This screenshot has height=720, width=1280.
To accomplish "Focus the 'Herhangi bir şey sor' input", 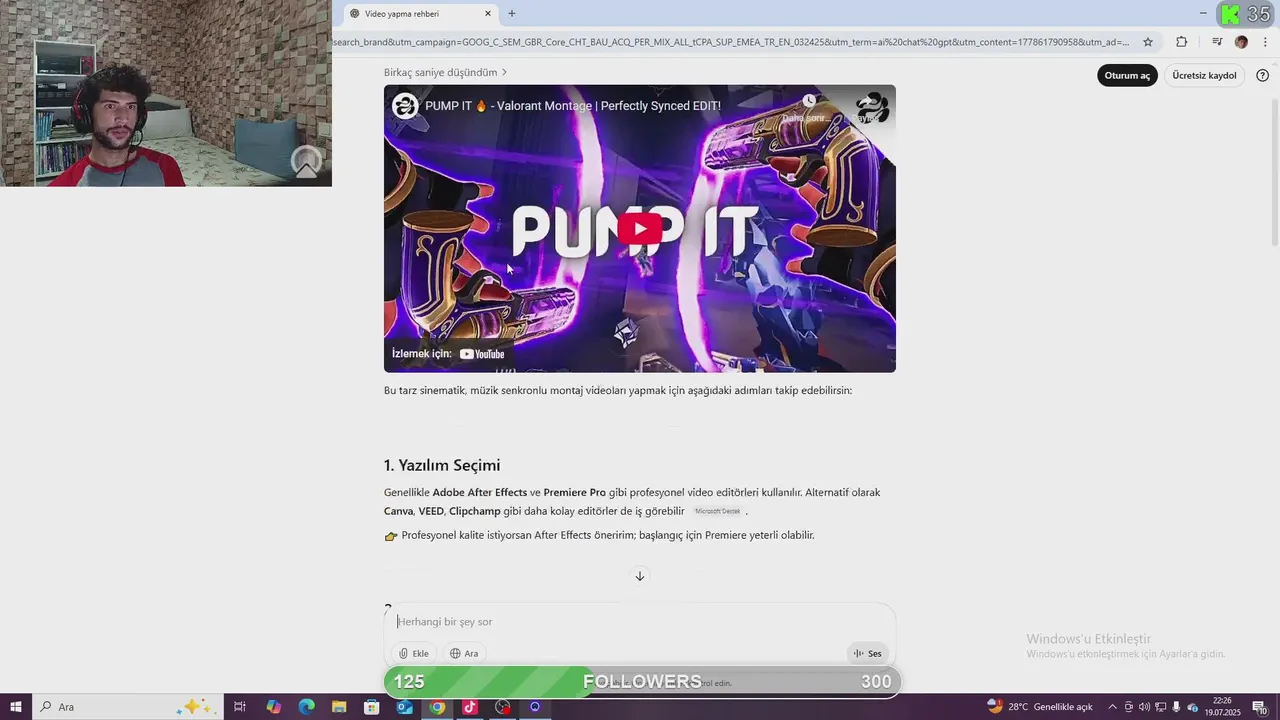I will click(640, 622).
